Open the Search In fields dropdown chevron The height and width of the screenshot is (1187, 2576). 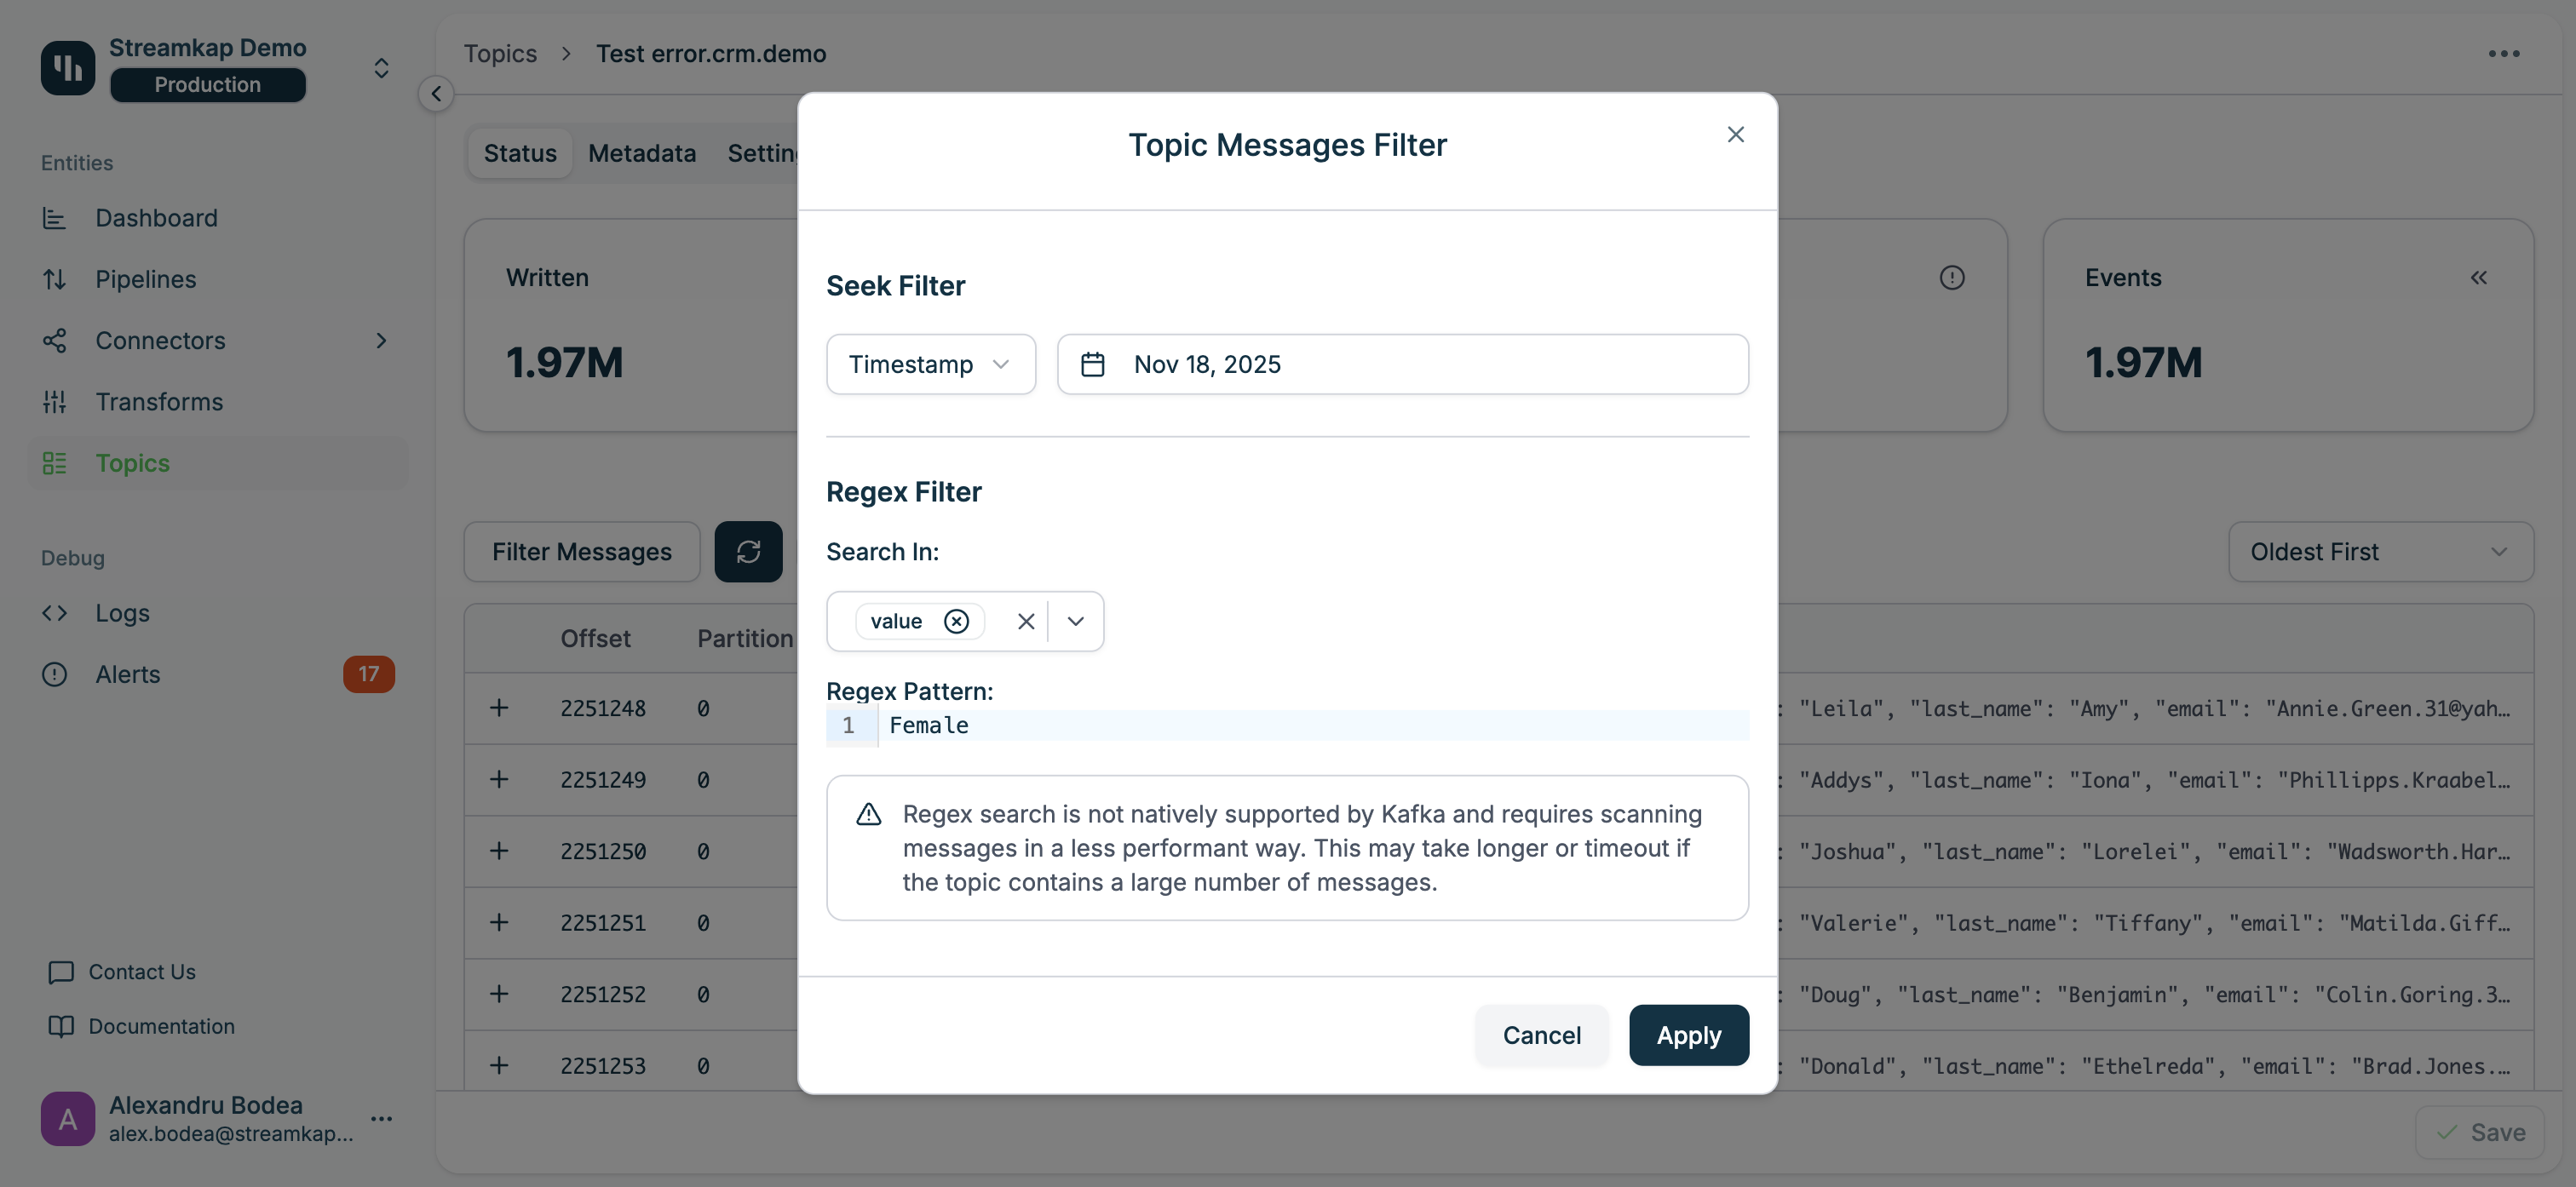1076,620
